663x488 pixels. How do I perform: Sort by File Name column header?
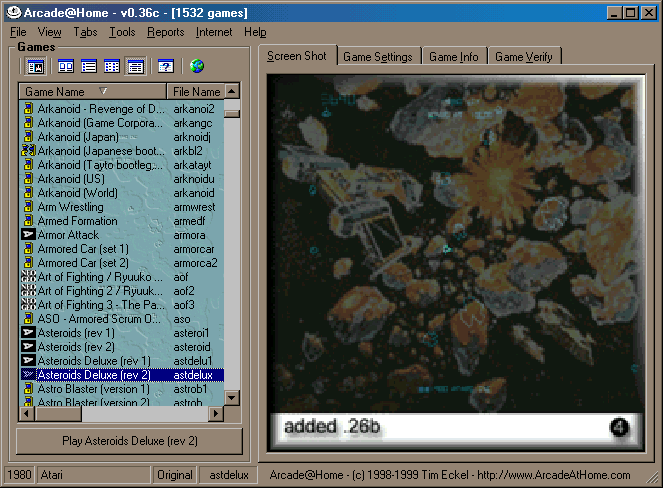pos(195,91)
